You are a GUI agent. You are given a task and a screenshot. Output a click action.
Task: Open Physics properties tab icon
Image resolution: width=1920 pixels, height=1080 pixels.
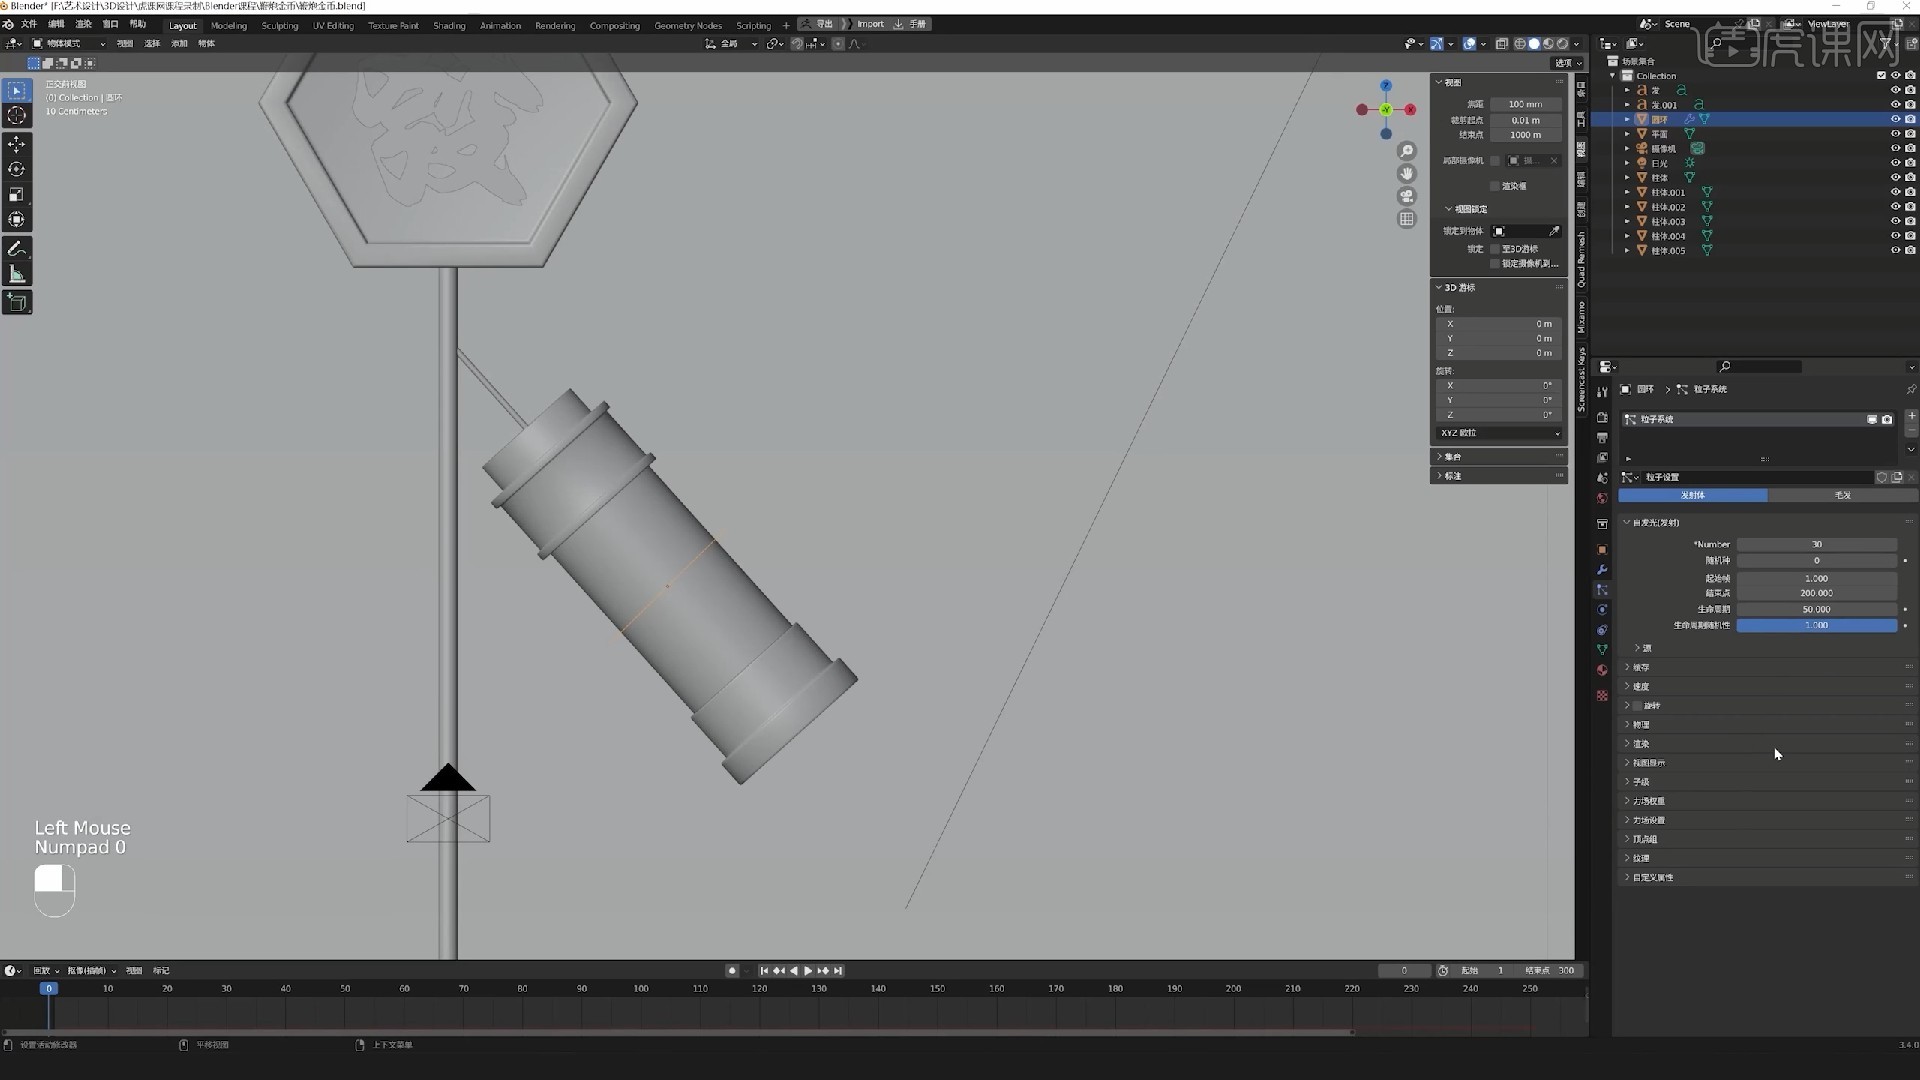click(1602, 610)
